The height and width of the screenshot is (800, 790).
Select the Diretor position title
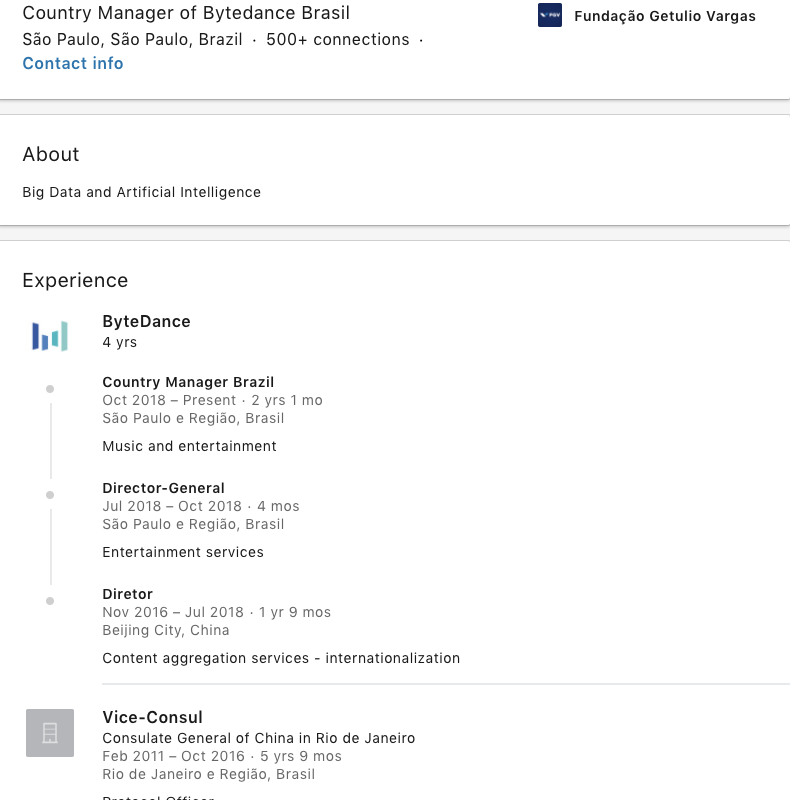tap(127, 594)
